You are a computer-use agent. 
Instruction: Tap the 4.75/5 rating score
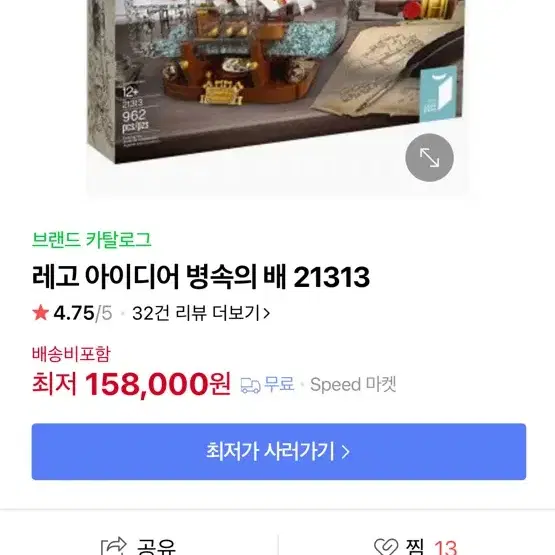click(x=83, y=313)
